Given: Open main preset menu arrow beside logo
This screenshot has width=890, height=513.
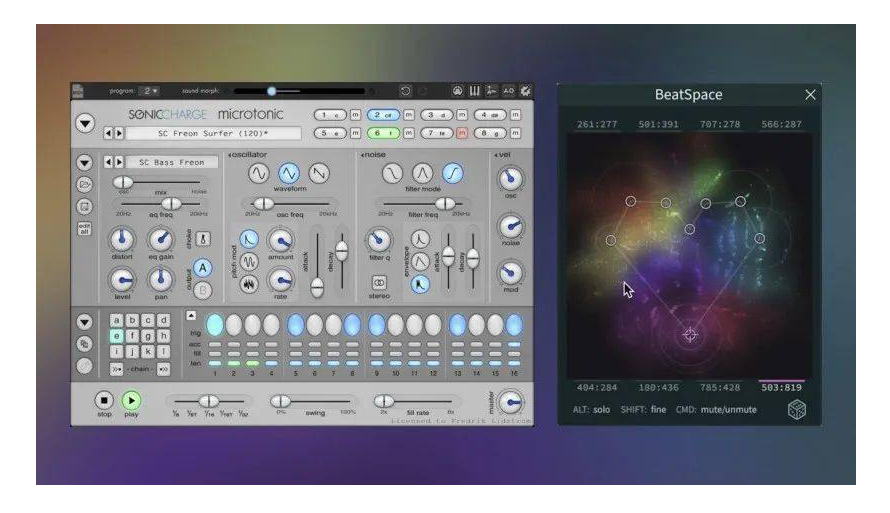Looking at the screenshot, I should (x=85, y=123).
